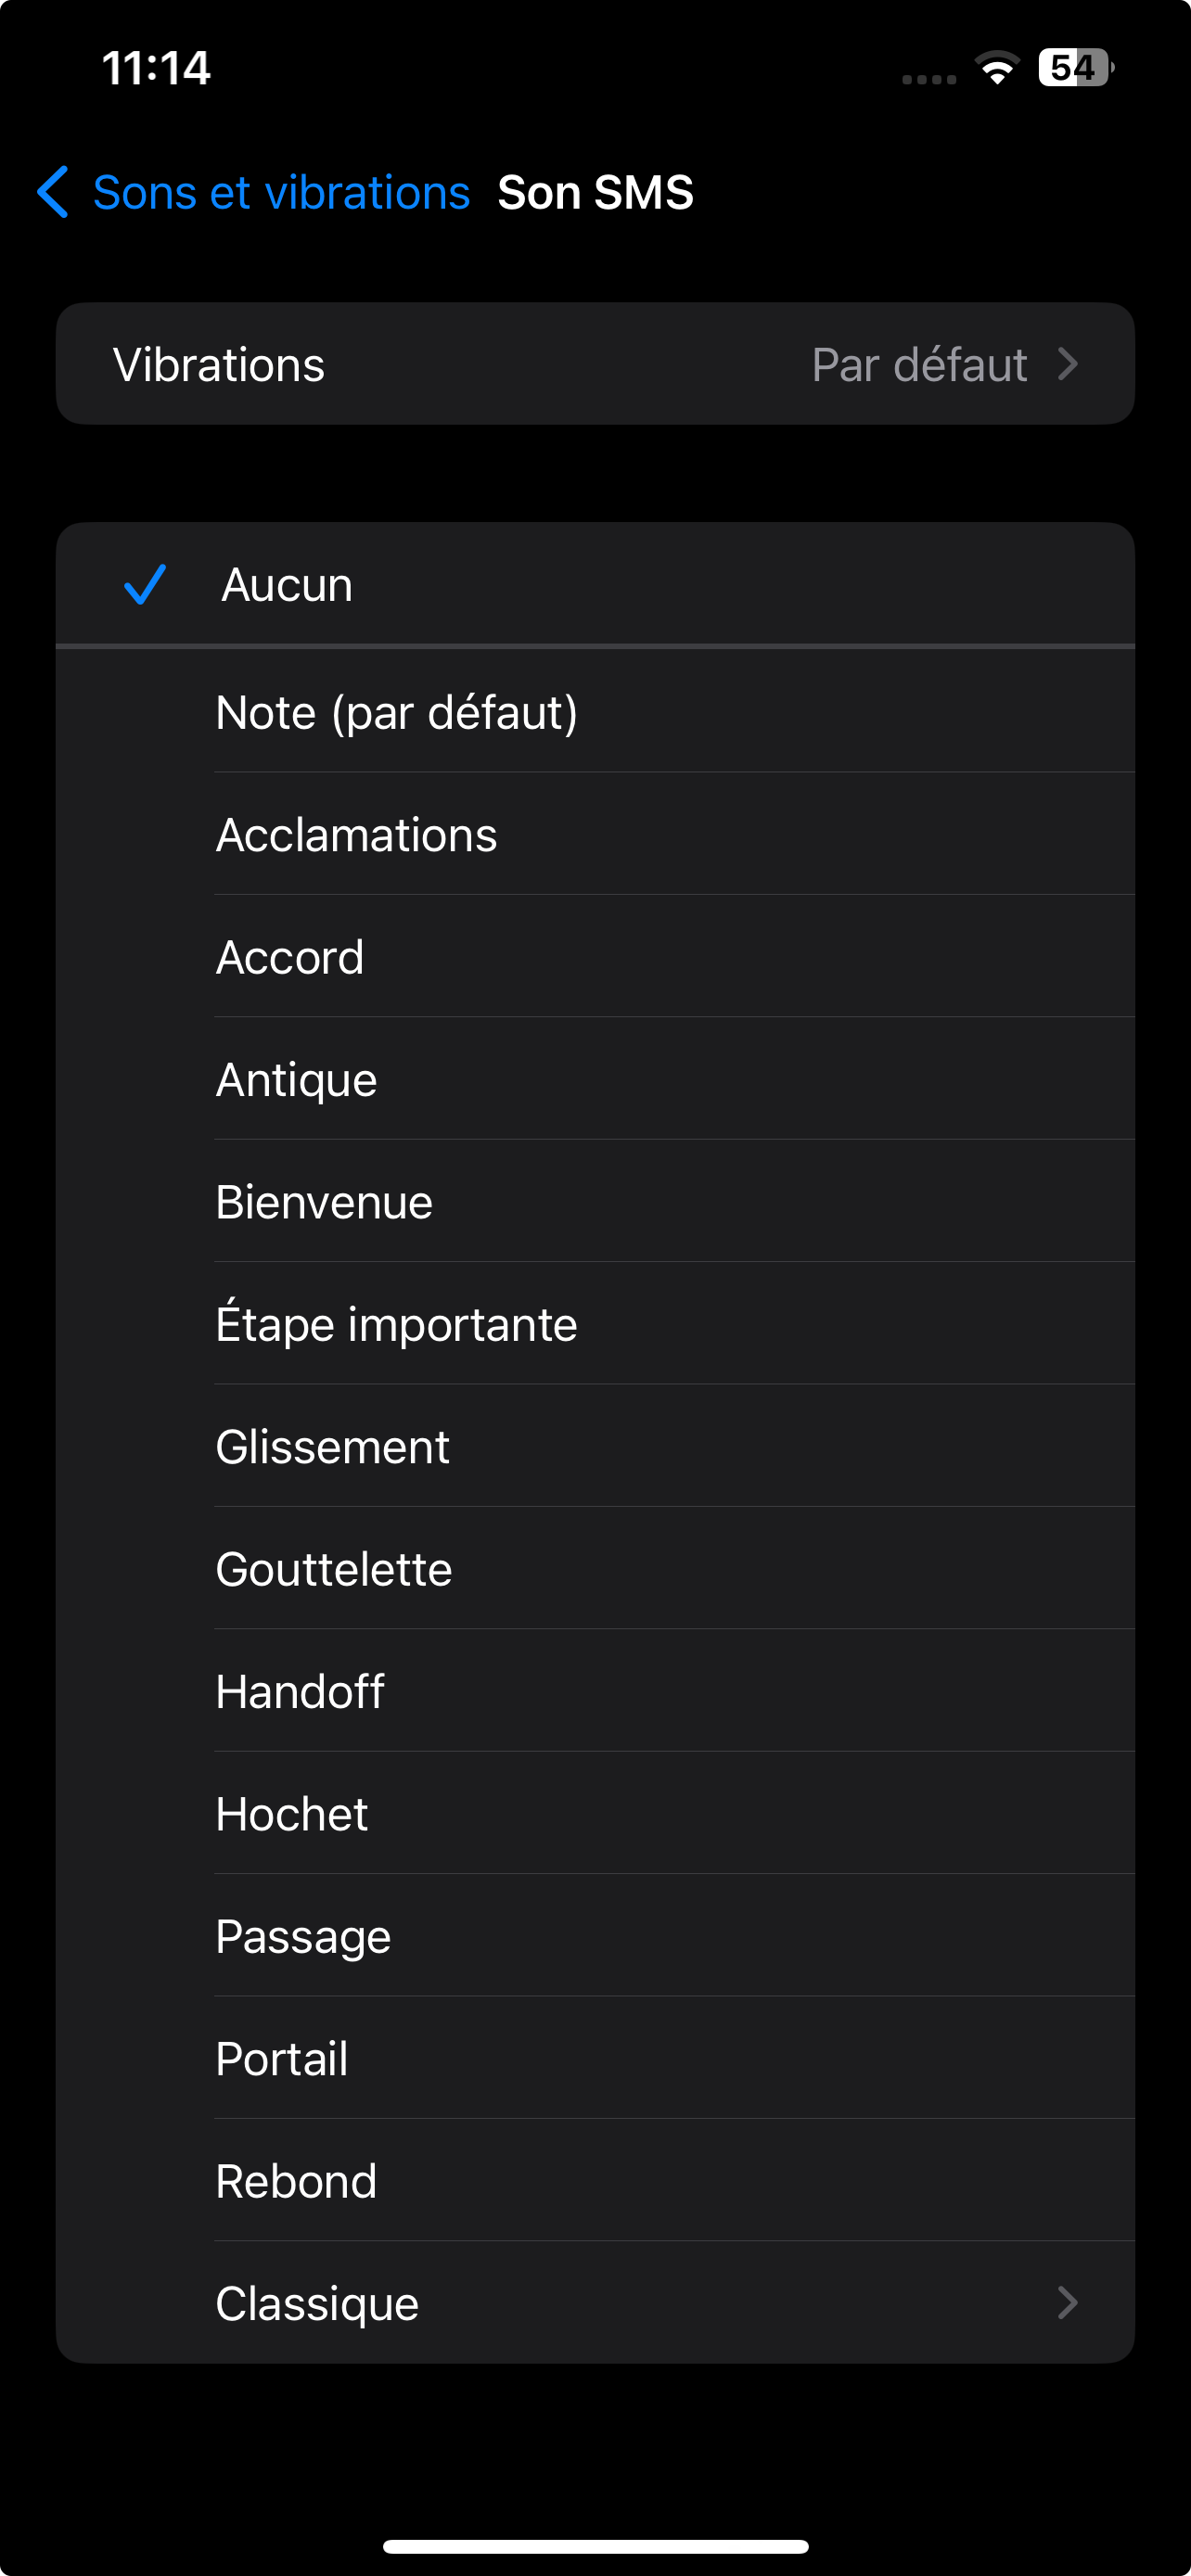The image size is (1191, 2576).
Task: Open Vibrations settings via chevron arrow
Action: [1067, 365]
